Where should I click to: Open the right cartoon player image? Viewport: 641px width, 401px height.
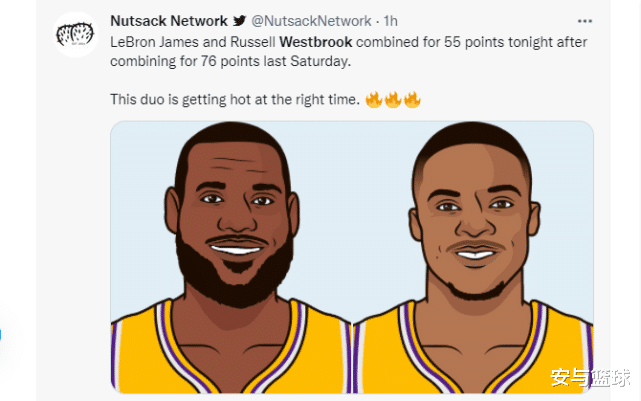tap(473, 257)
